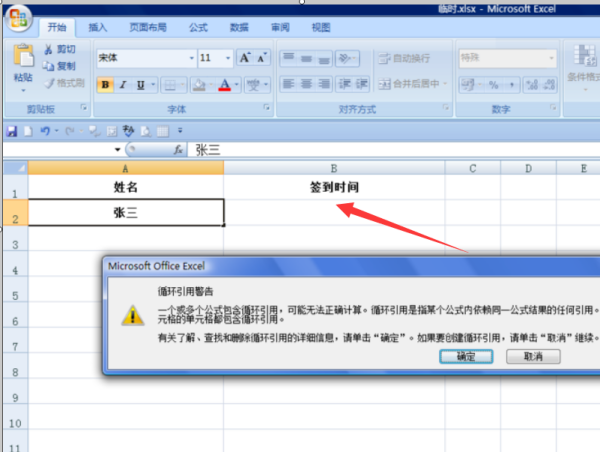Open font color dropdown arrow
The image size is (600, 452).
click(237, 85)
